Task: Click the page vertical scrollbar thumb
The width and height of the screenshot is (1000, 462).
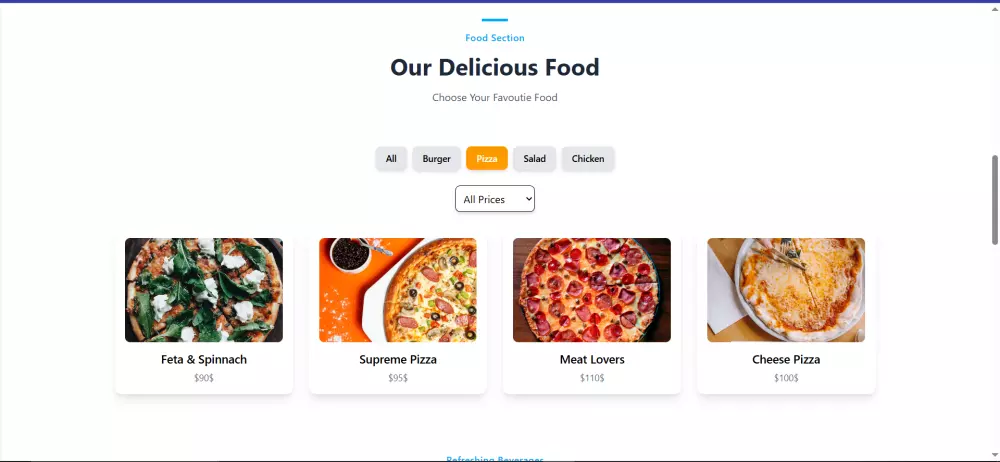Action: coord(995,199)
